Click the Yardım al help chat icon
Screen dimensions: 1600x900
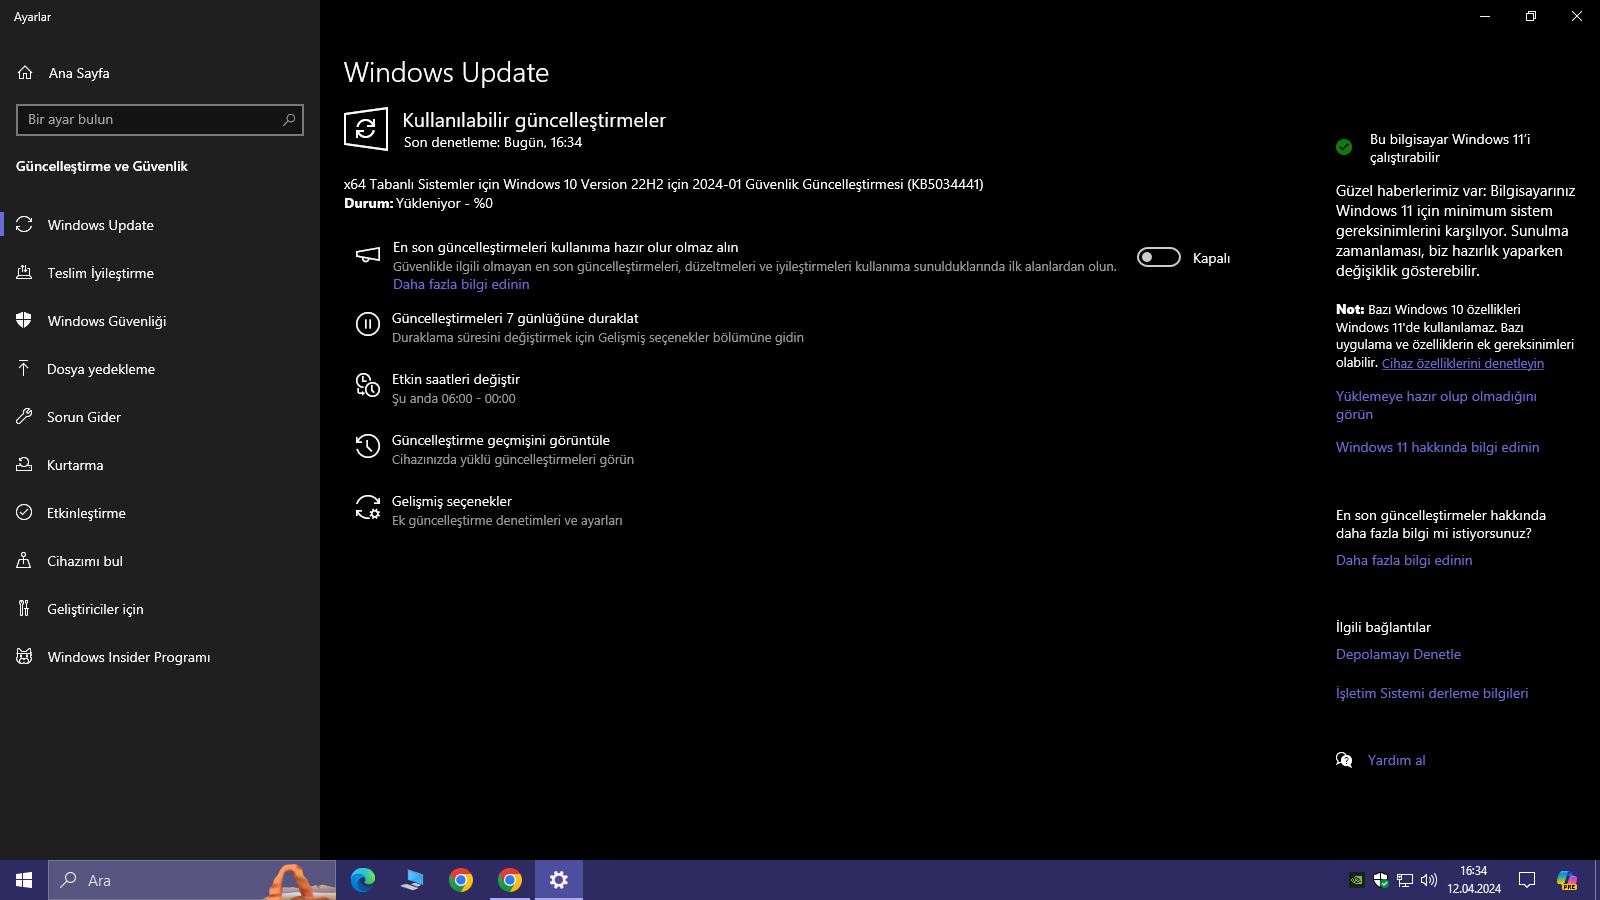[1344, 760]
